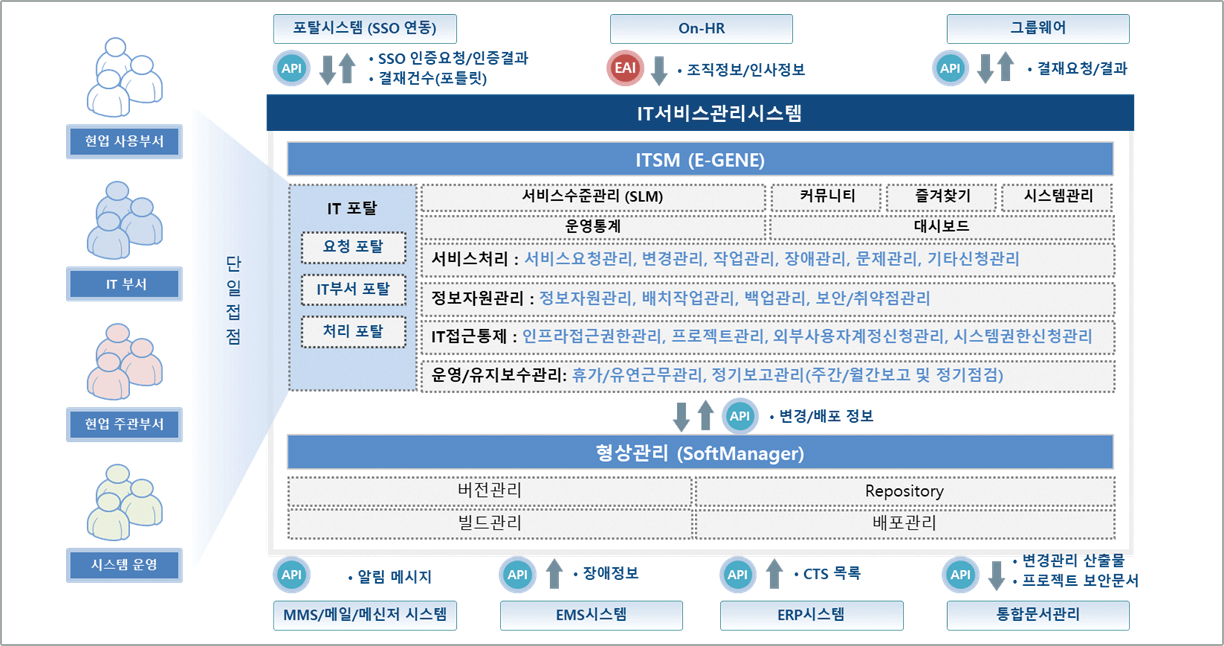Switch to the 서비스수준관리 (SLM) section
This screenshot has height=646, width=1224.
click(x=593, y=197)
